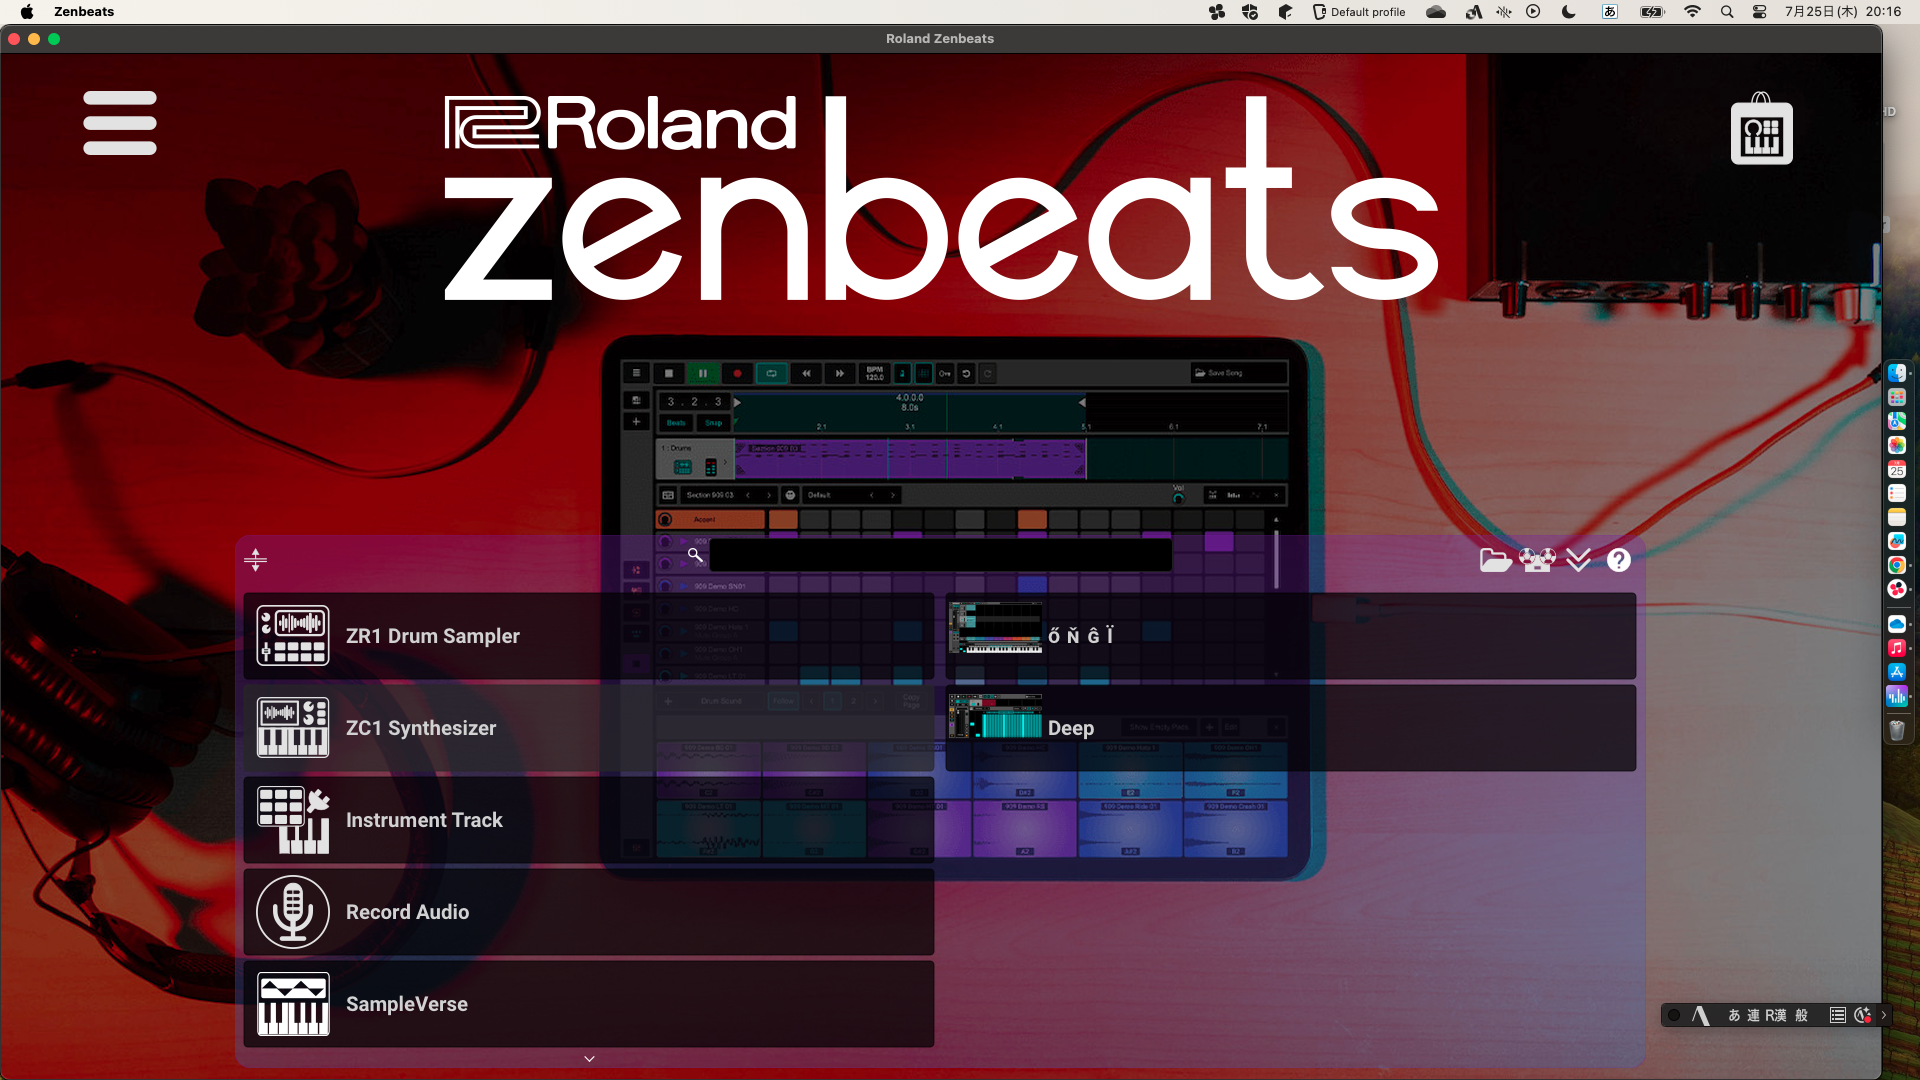Click the Default profile menu bar item
Screen dimensions: 1920x1080
coord(1358,12)
